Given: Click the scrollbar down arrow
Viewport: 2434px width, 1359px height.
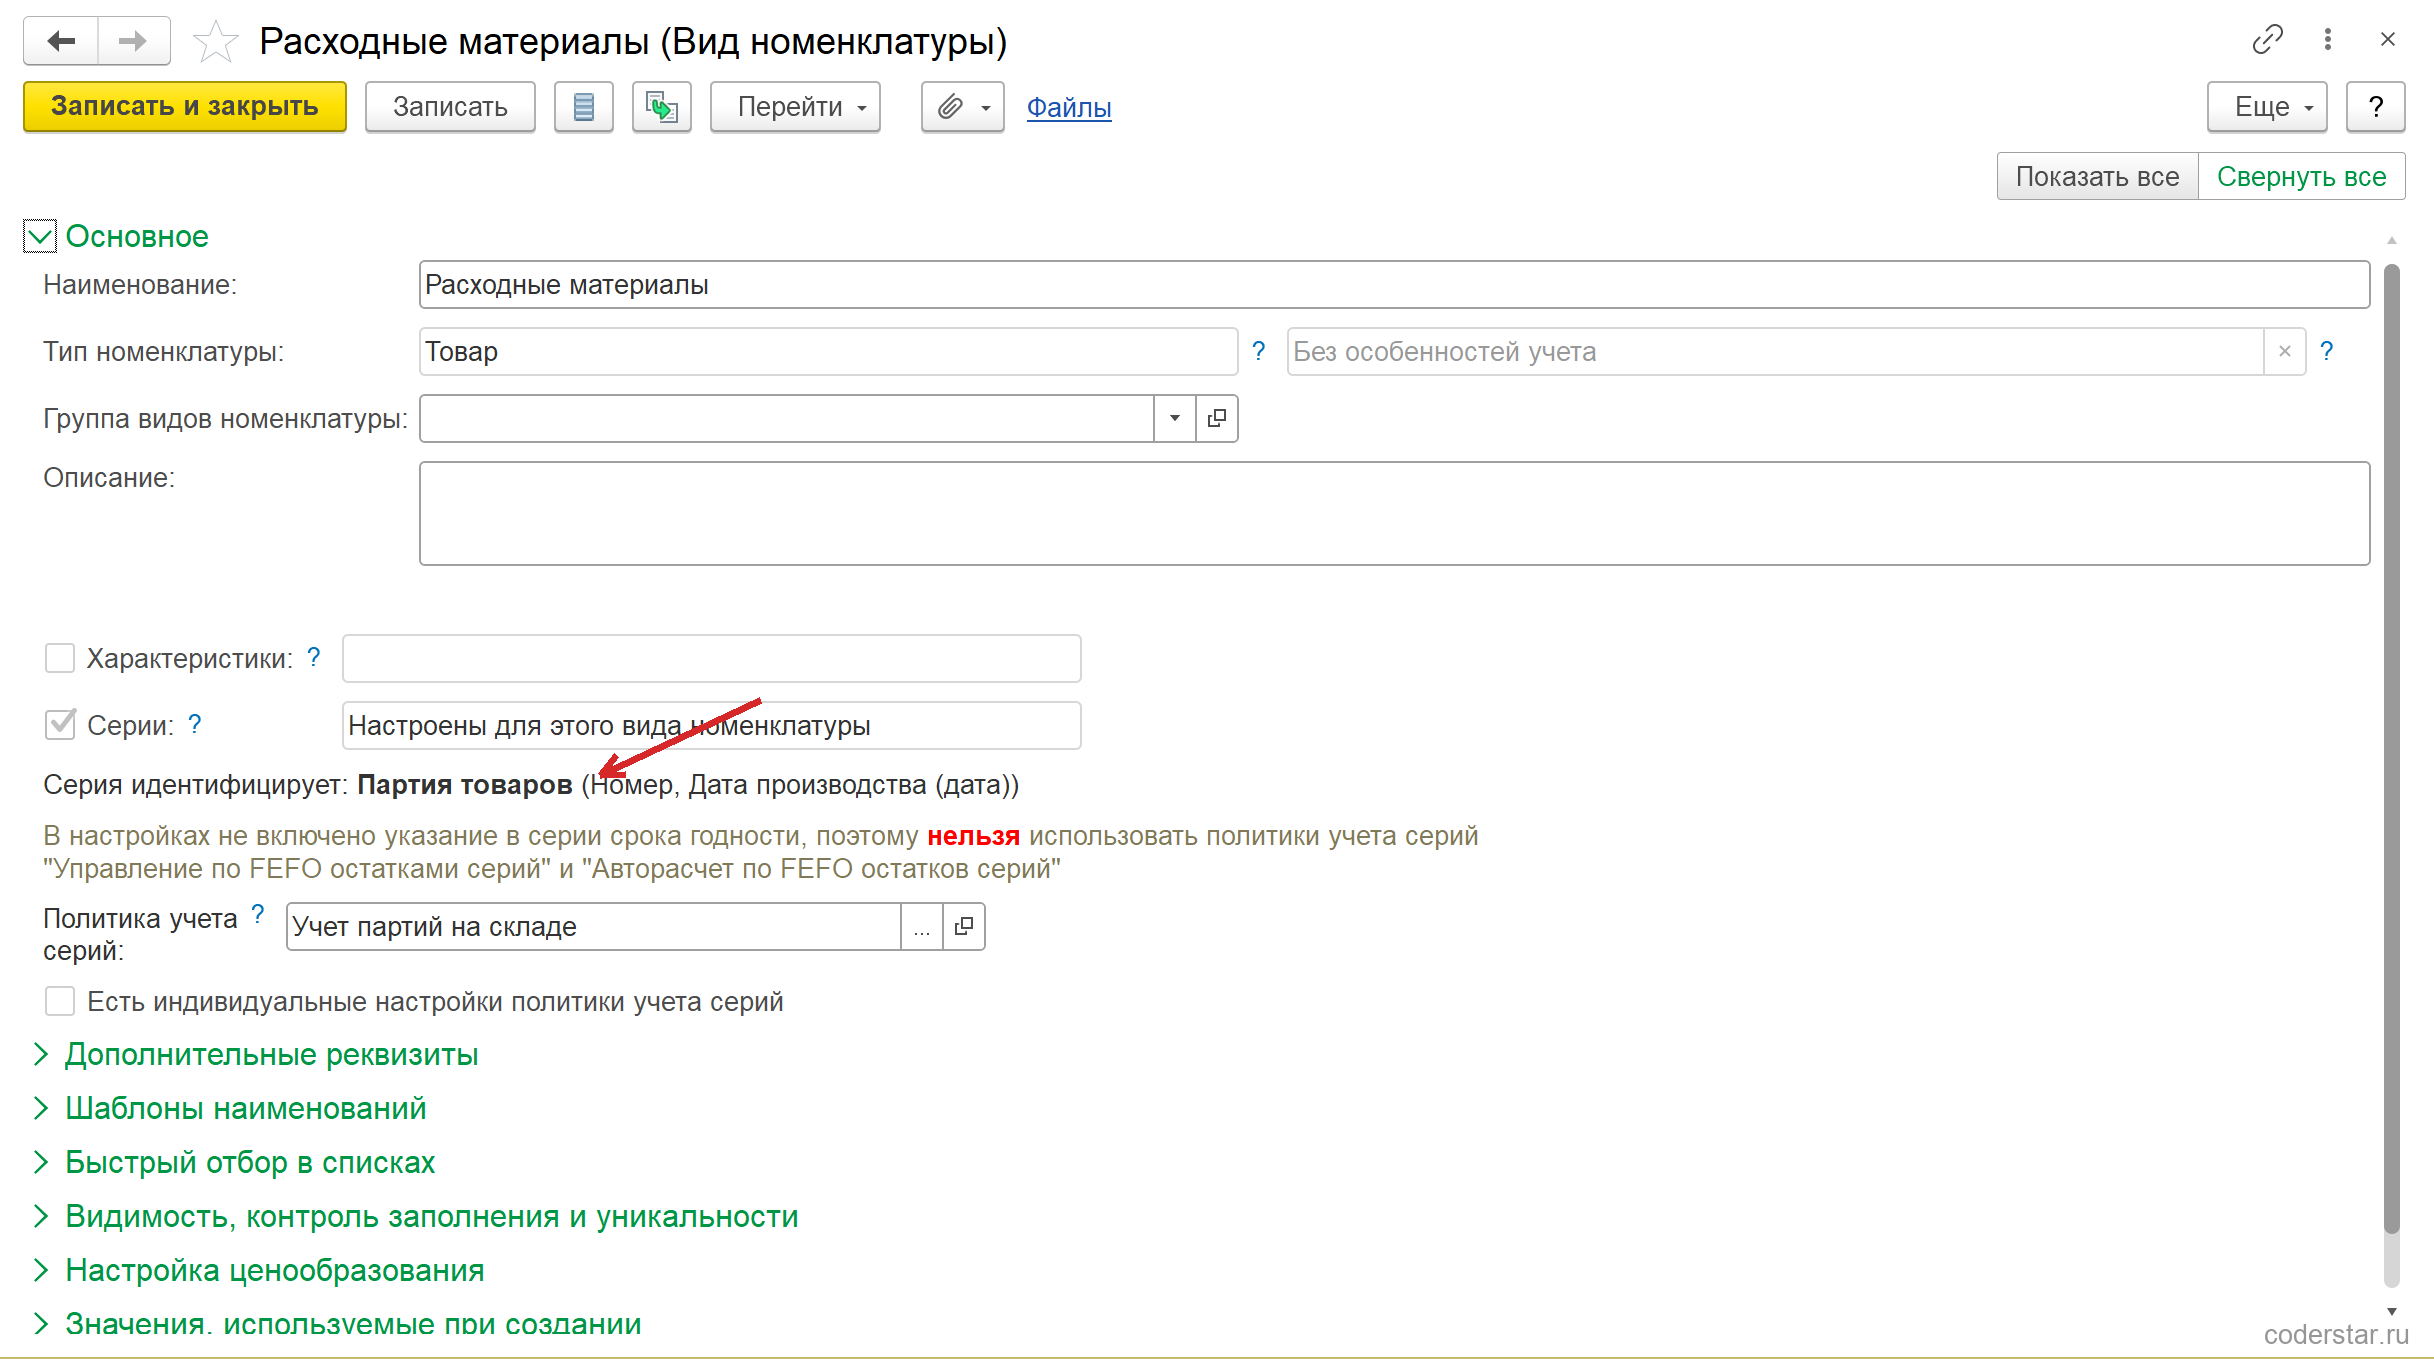Looking at the screenshot, I should [2391, 1311].
